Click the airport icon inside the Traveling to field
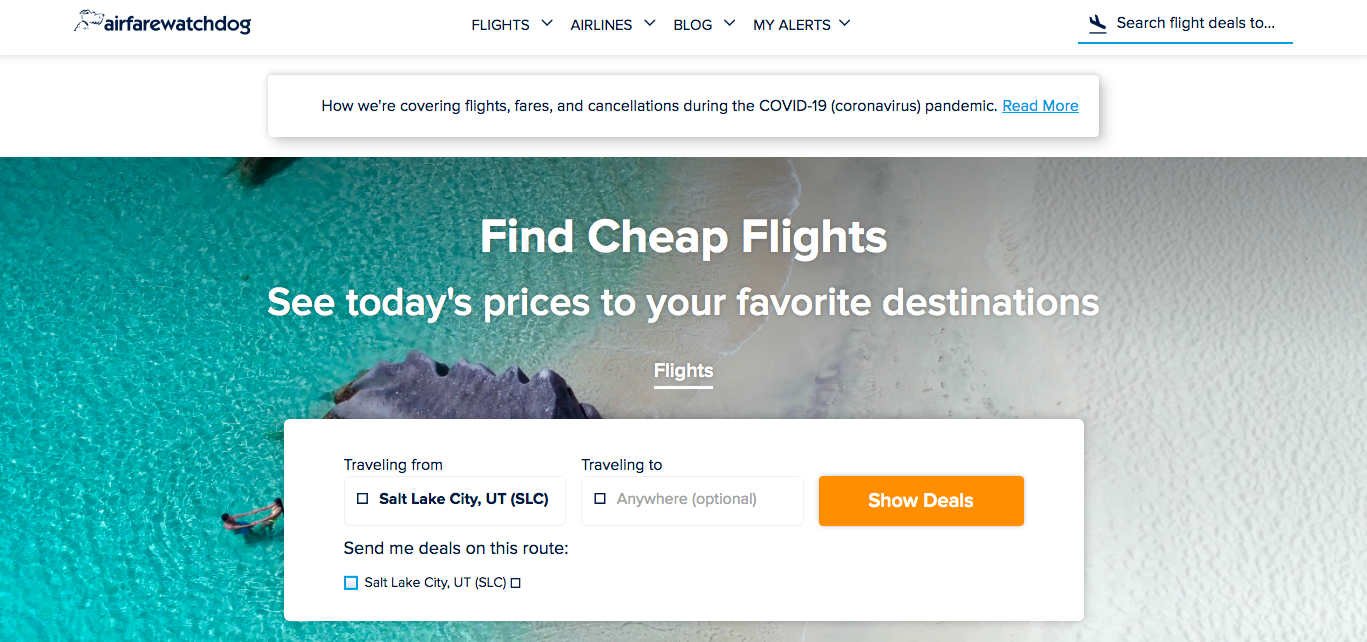The height and width of the screenshot is (642, 1367). (x=600, y=497)
